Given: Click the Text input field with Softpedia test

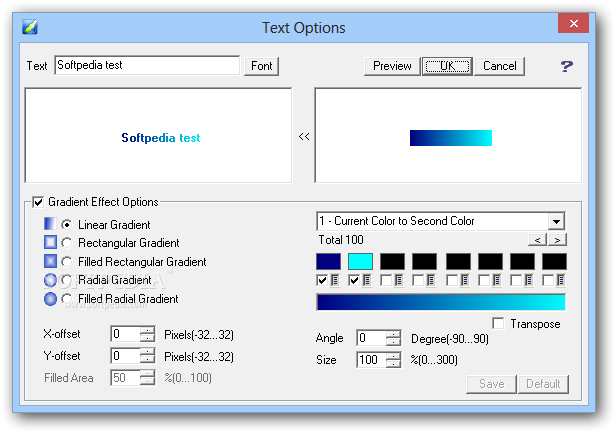Looking at the screenshot, I should point(147,65).
